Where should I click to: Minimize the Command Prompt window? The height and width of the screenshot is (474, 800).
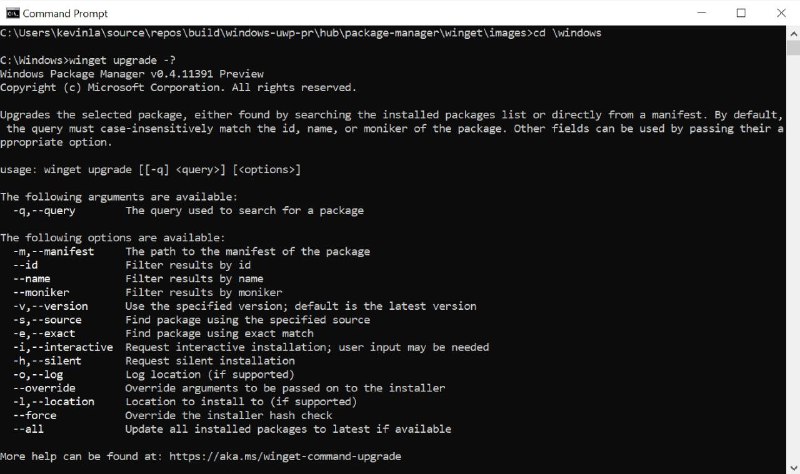click(702, 13)
